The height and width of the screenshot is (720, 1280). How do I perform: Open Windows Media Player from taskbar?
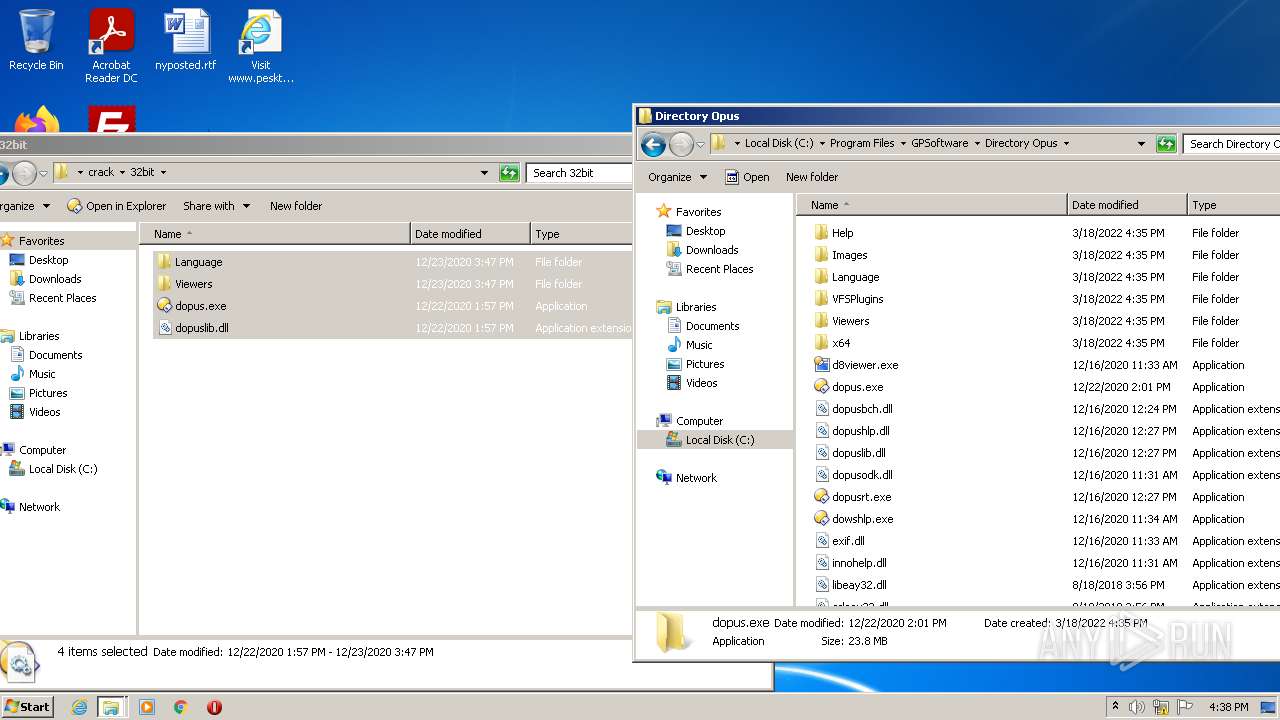tap(147, 707)
